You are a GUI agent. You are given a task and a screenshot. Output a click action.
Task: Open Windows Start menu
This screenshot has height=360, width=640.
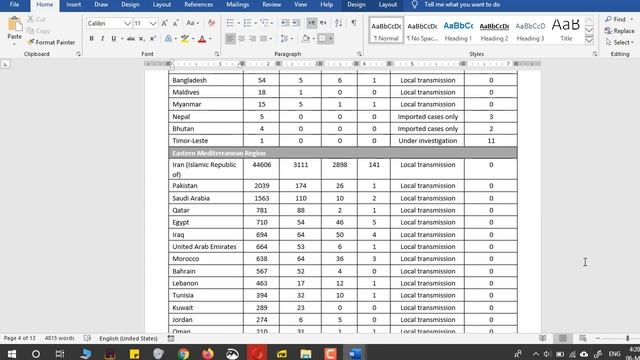click(x=11, y=353)
